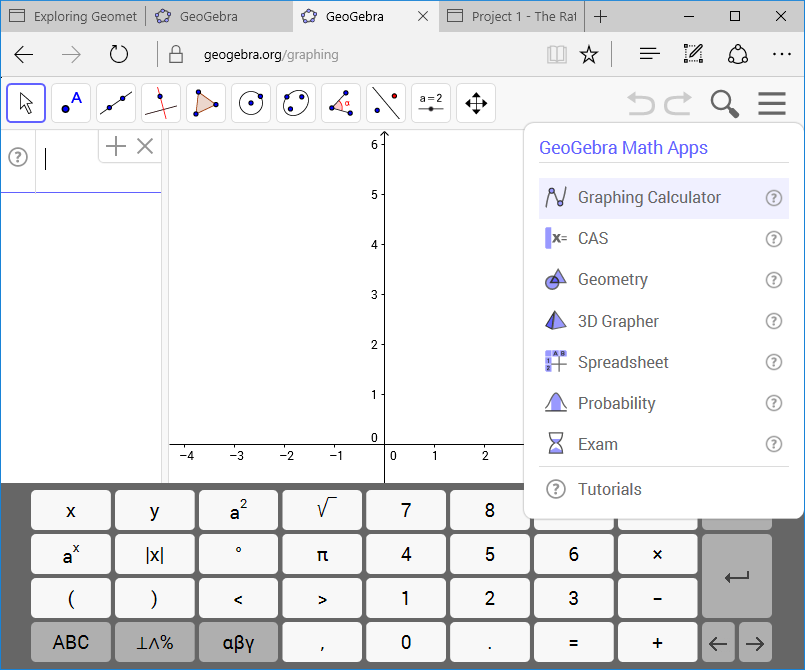Viewport: 805px width, 670px height.
Task: Tap the keyboard right arrow key
Action: [x=755, y=642]
